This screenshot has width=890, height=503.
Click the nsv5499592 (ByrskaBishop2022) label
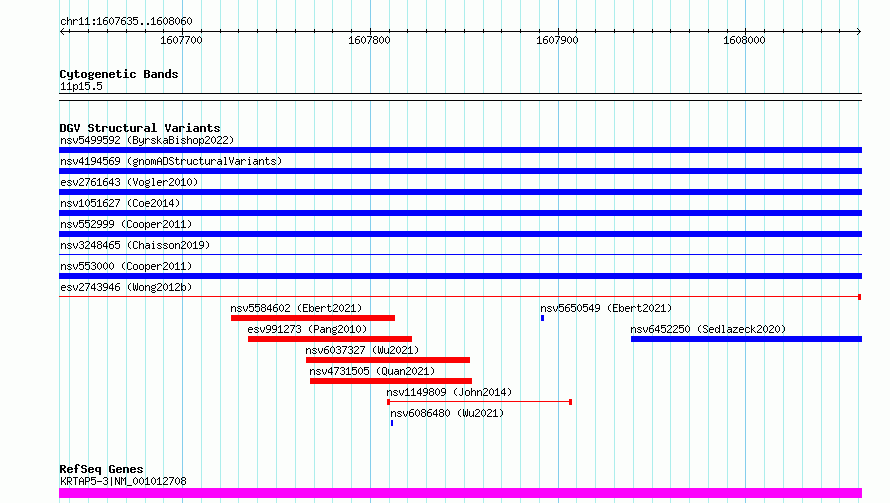(147, 140)
